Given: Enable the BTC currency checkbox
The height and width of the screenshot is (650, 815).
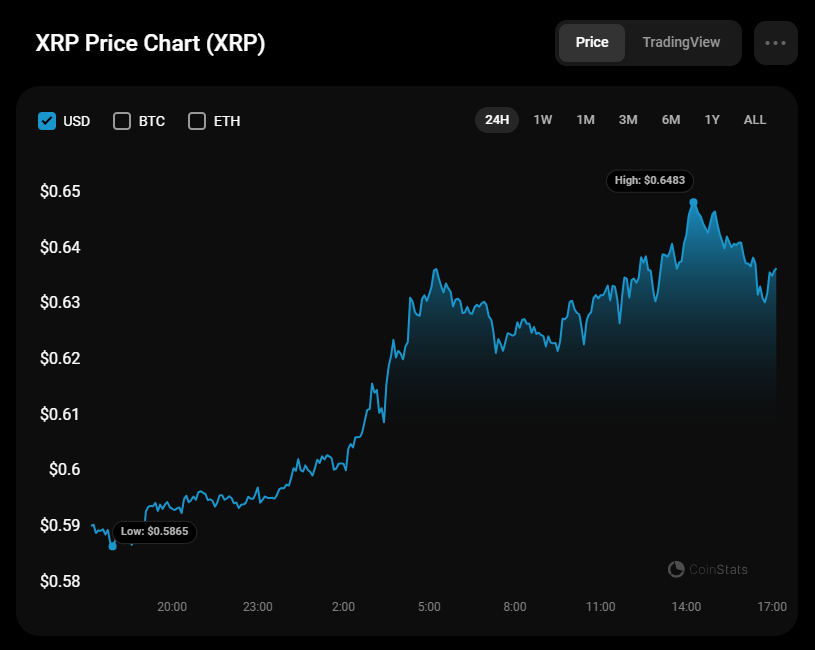Looking at the screenshot, I should point(122,121).
